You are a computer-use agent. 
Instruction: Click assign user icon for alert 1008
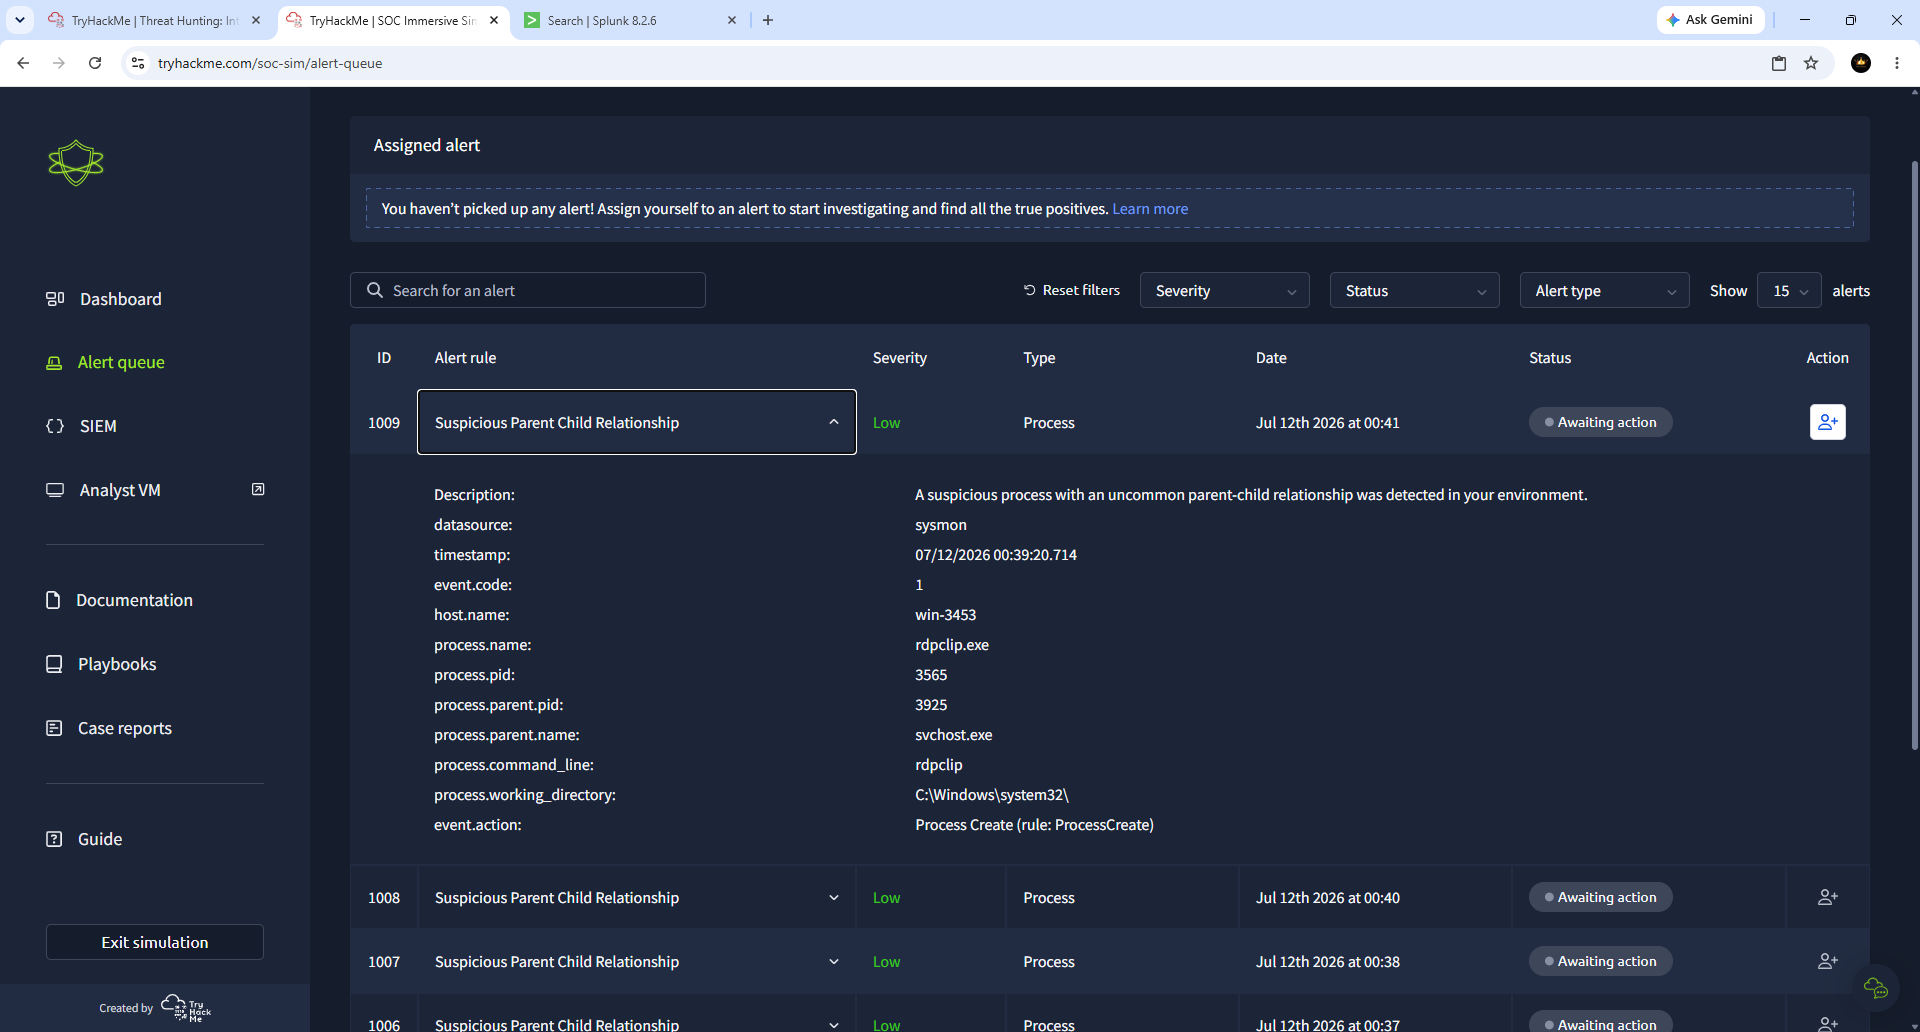pos(1827,897)
